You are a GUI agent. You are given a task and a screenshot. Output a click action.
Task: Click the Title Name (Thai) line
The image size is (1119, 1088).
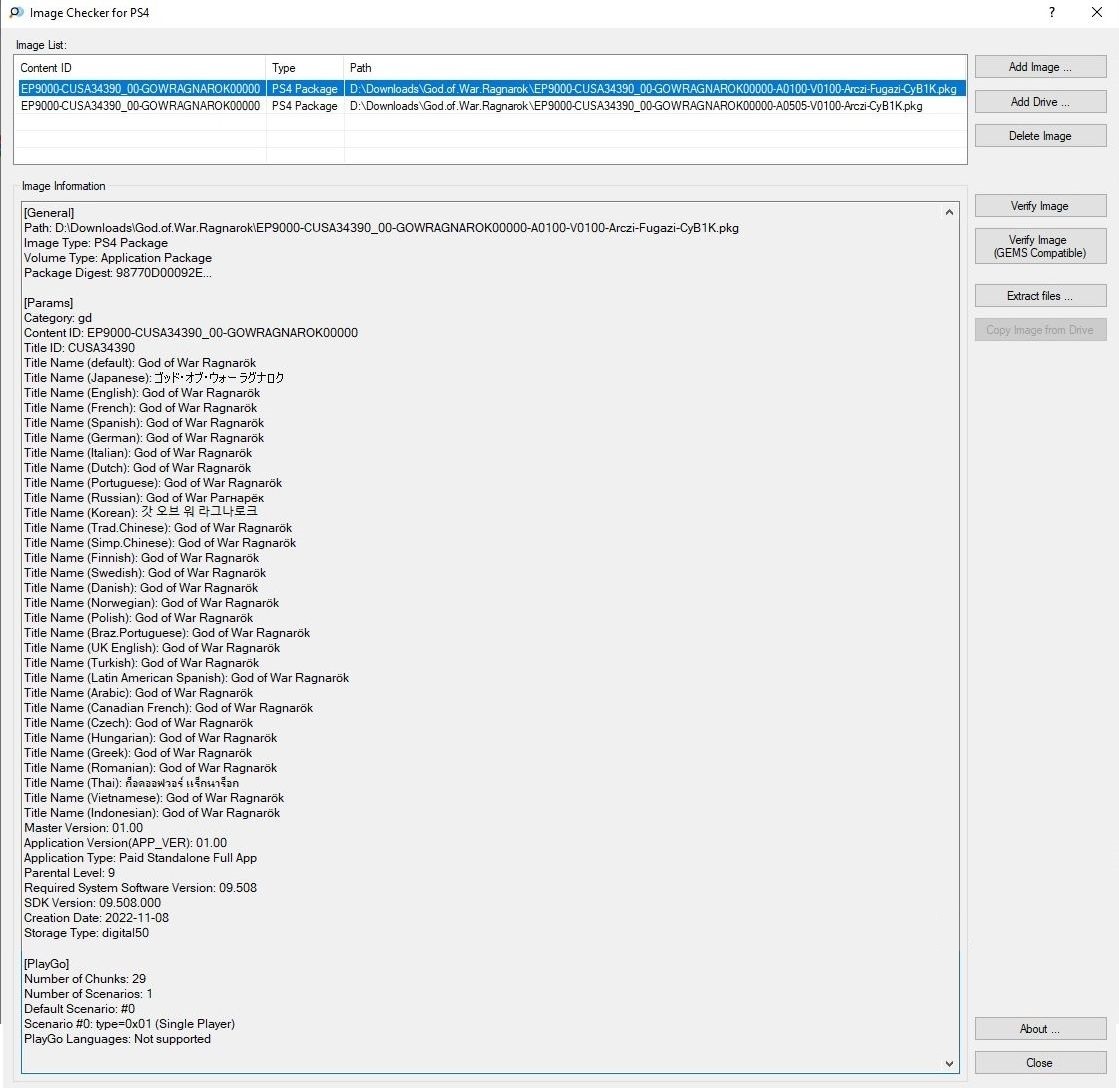pos(131,783)
